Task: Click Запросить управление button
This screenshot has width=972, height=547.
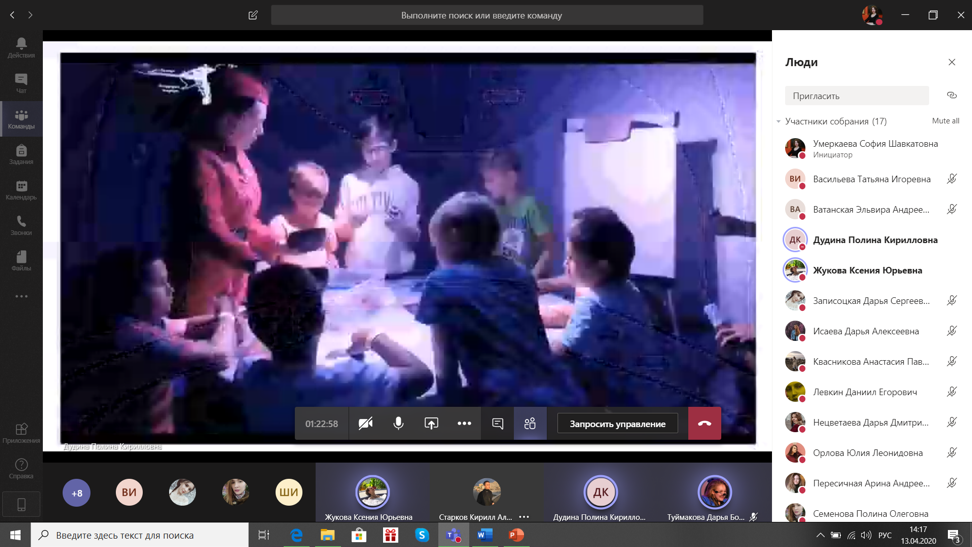Action: [617, 424]
